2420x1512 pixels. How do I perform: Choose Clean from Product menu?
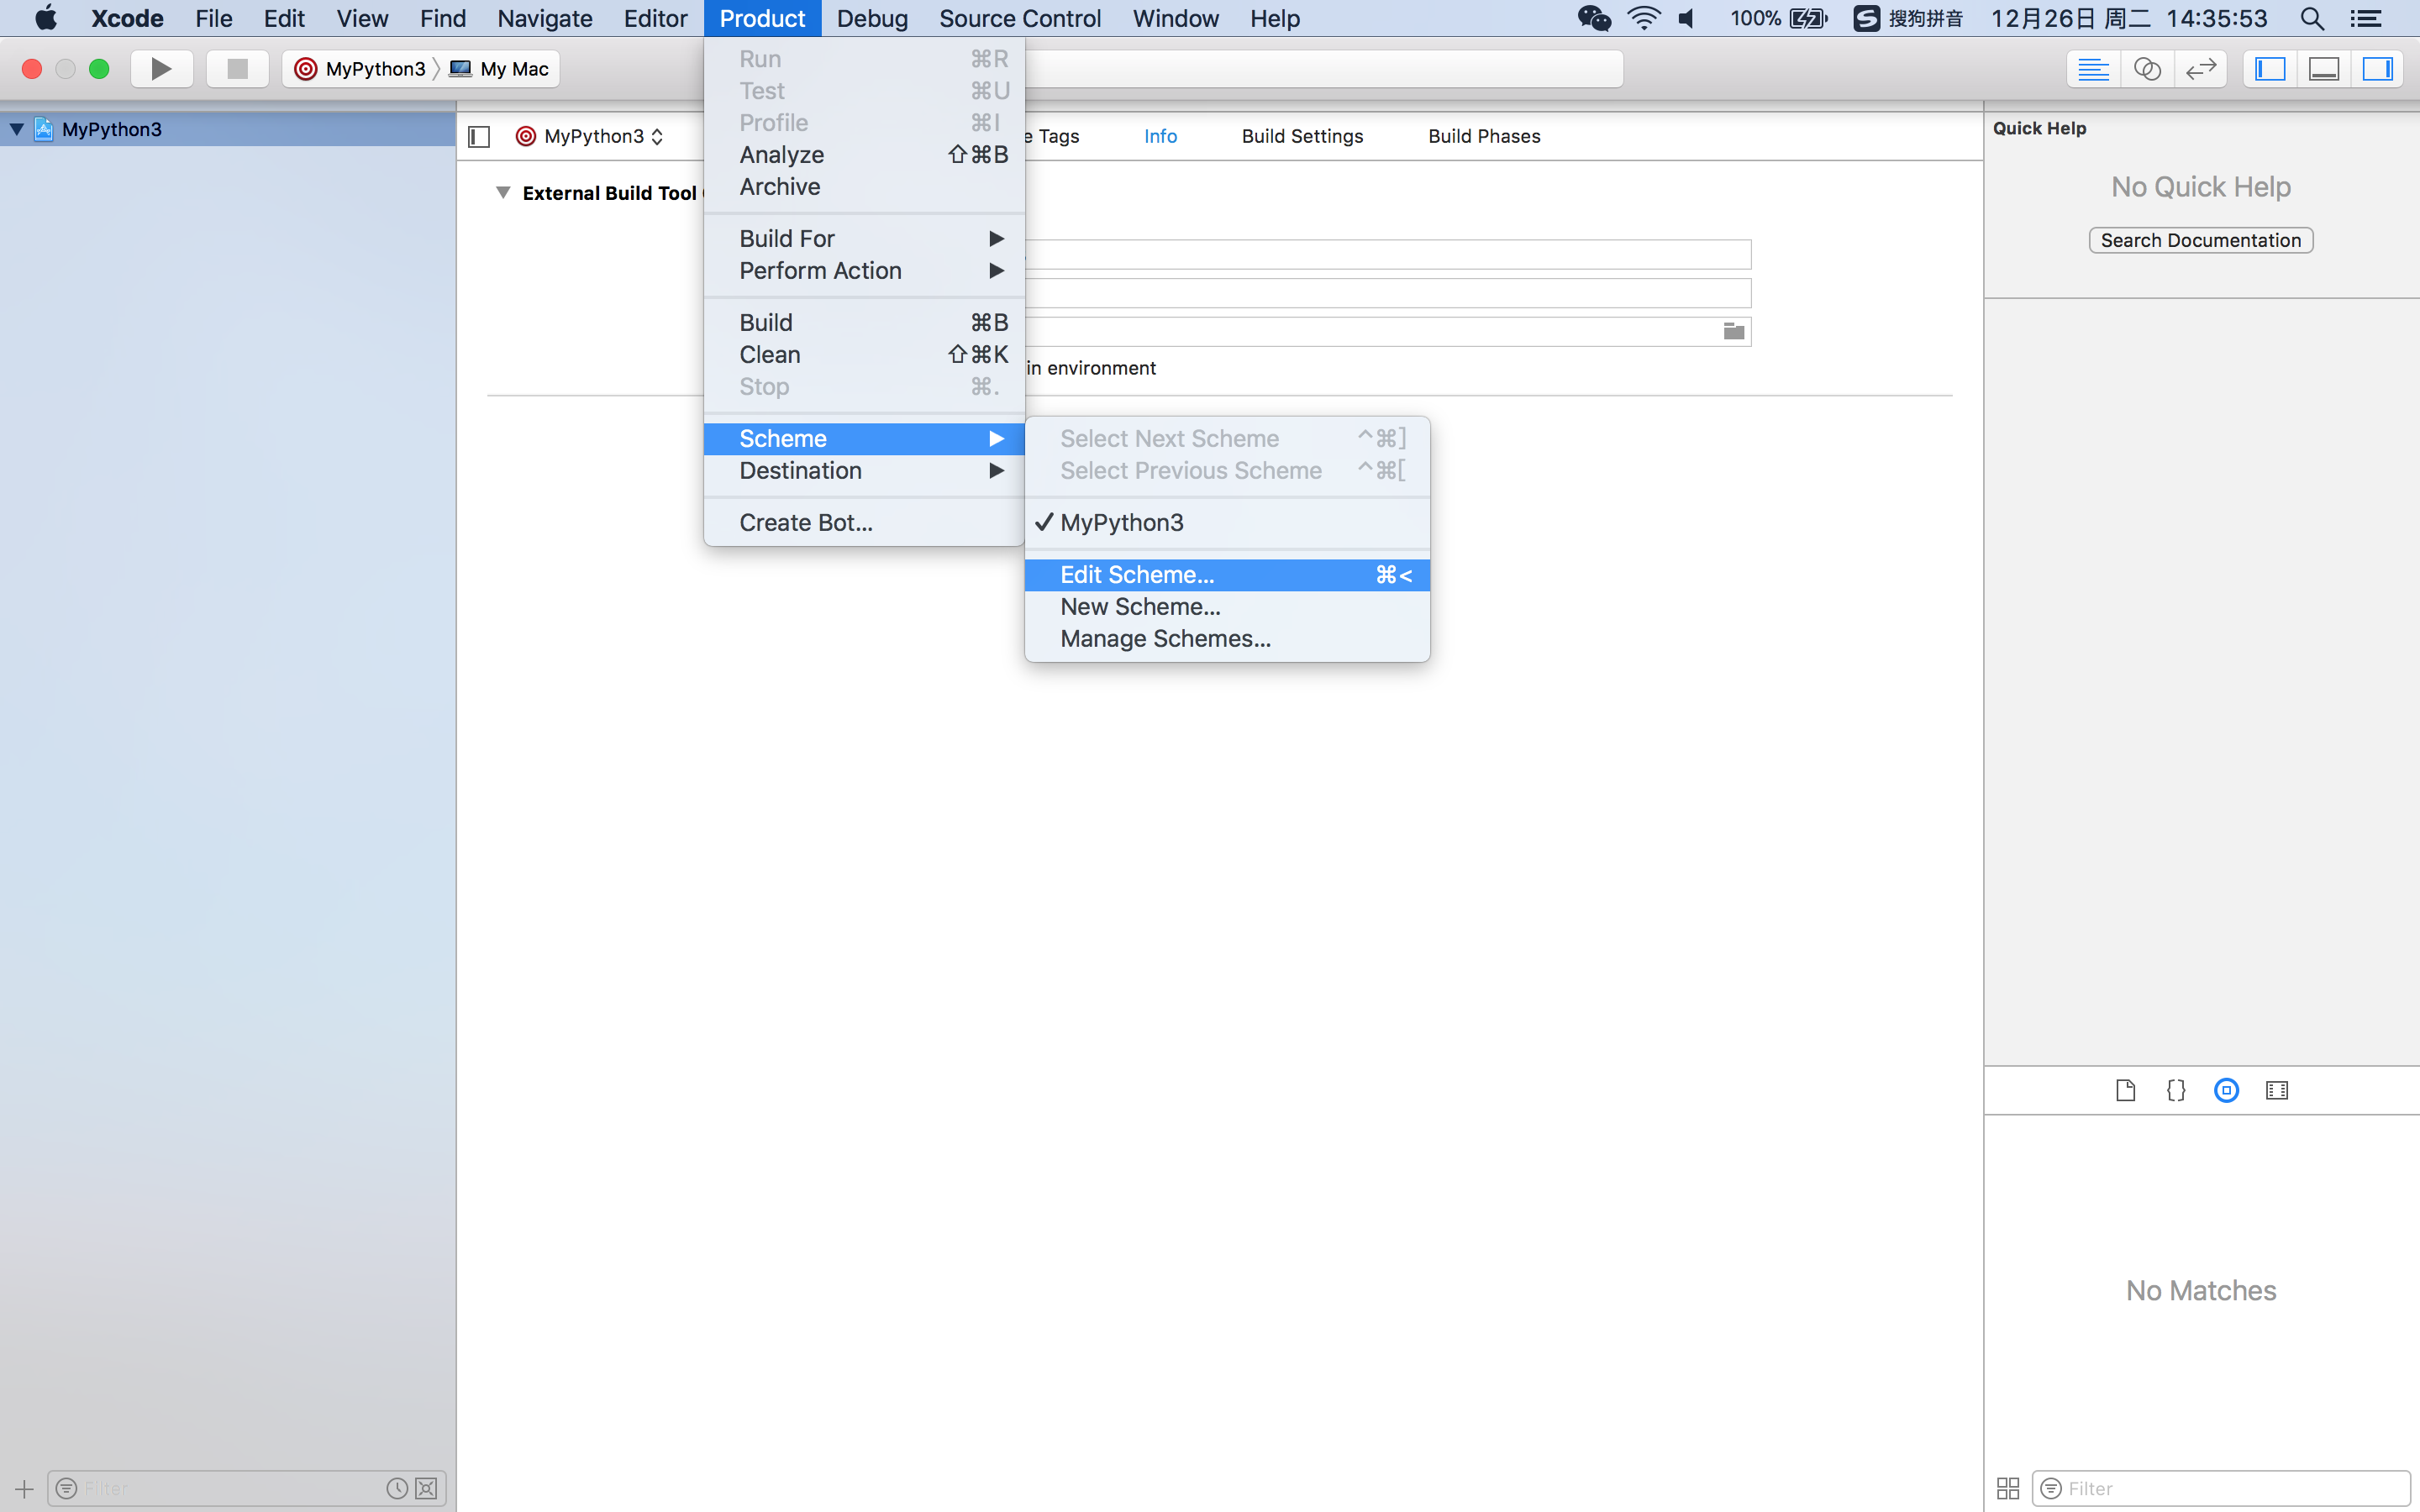click(864, 354)
